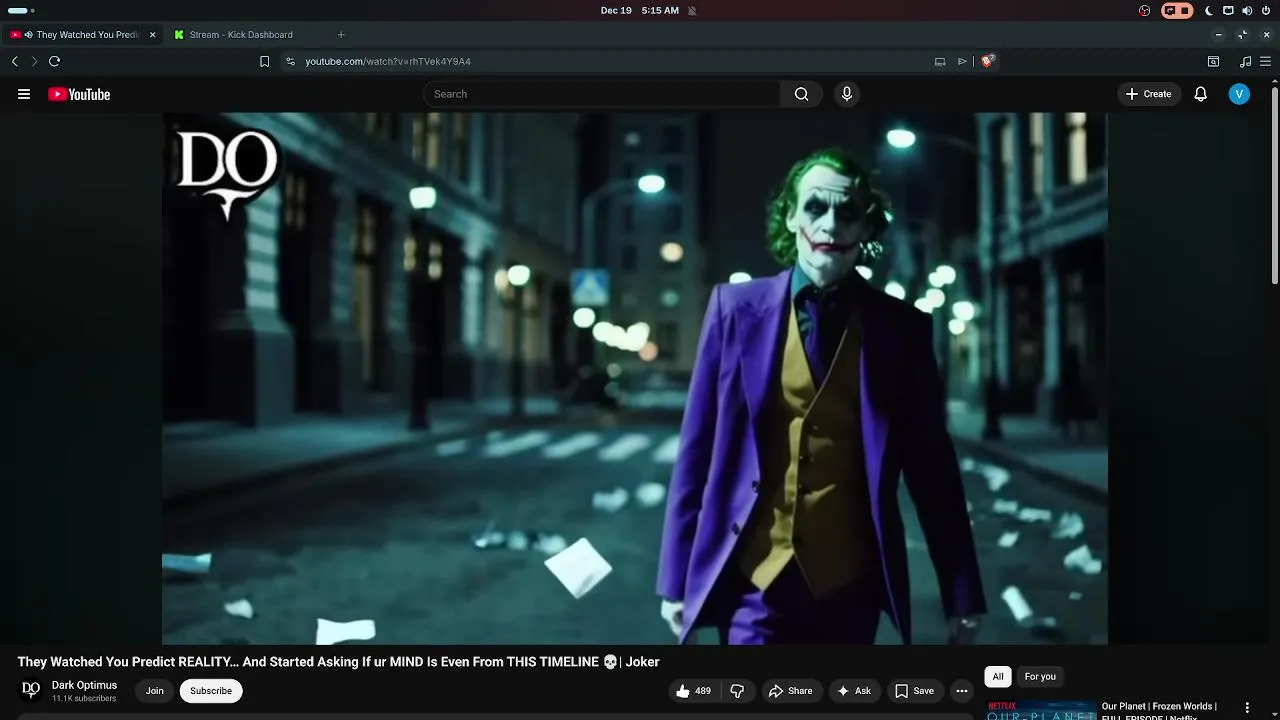Click the Share button
Screen dimensions: 1280x720
click(790, 691)
